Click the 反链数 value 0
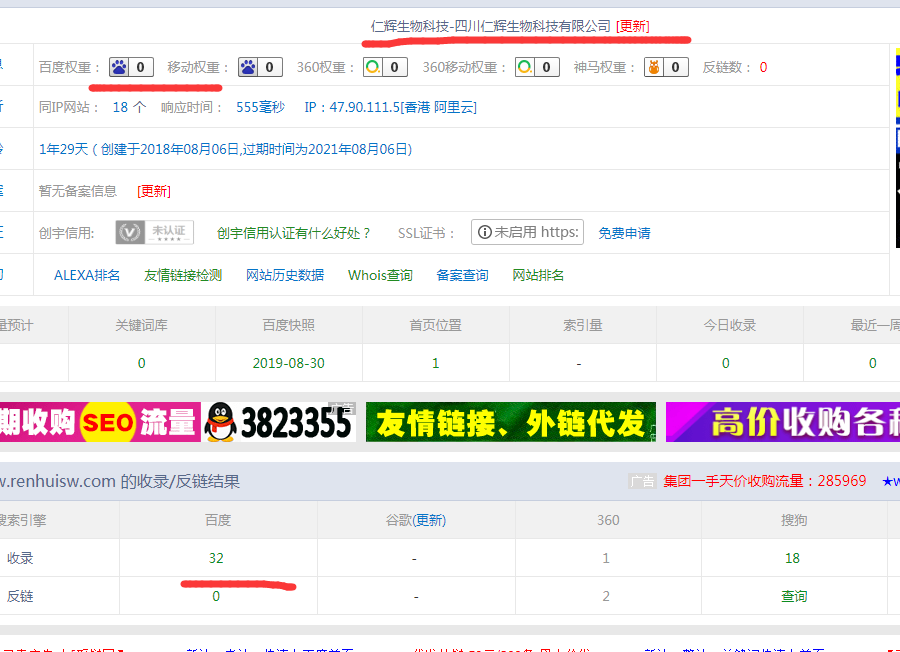The width and height of the screenshot is (900, 652). [x=763, y=67]
